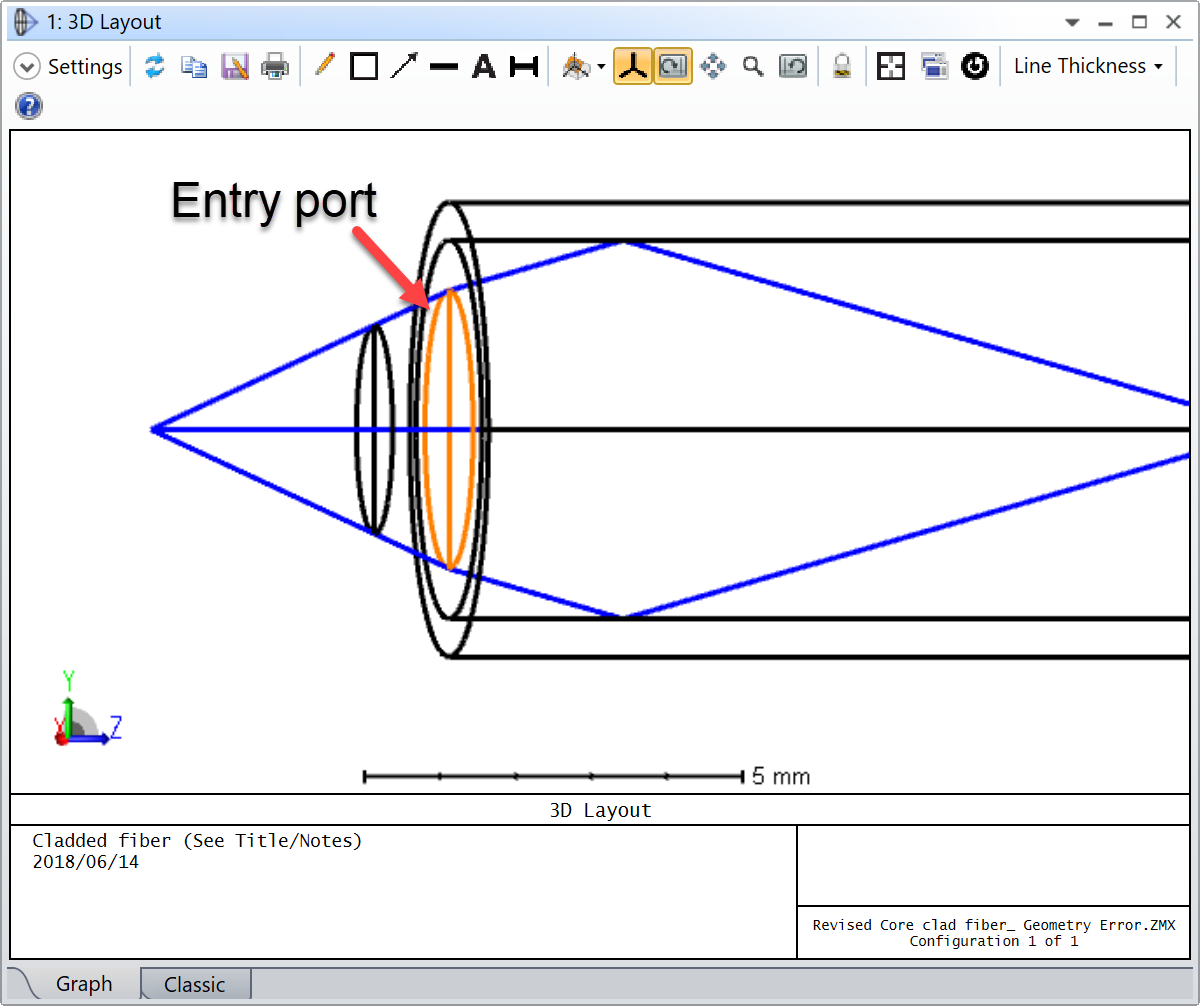This screenshot has width=1200, height=1006.
Task: Click the black circular timer icon
Action: [975, 67]
